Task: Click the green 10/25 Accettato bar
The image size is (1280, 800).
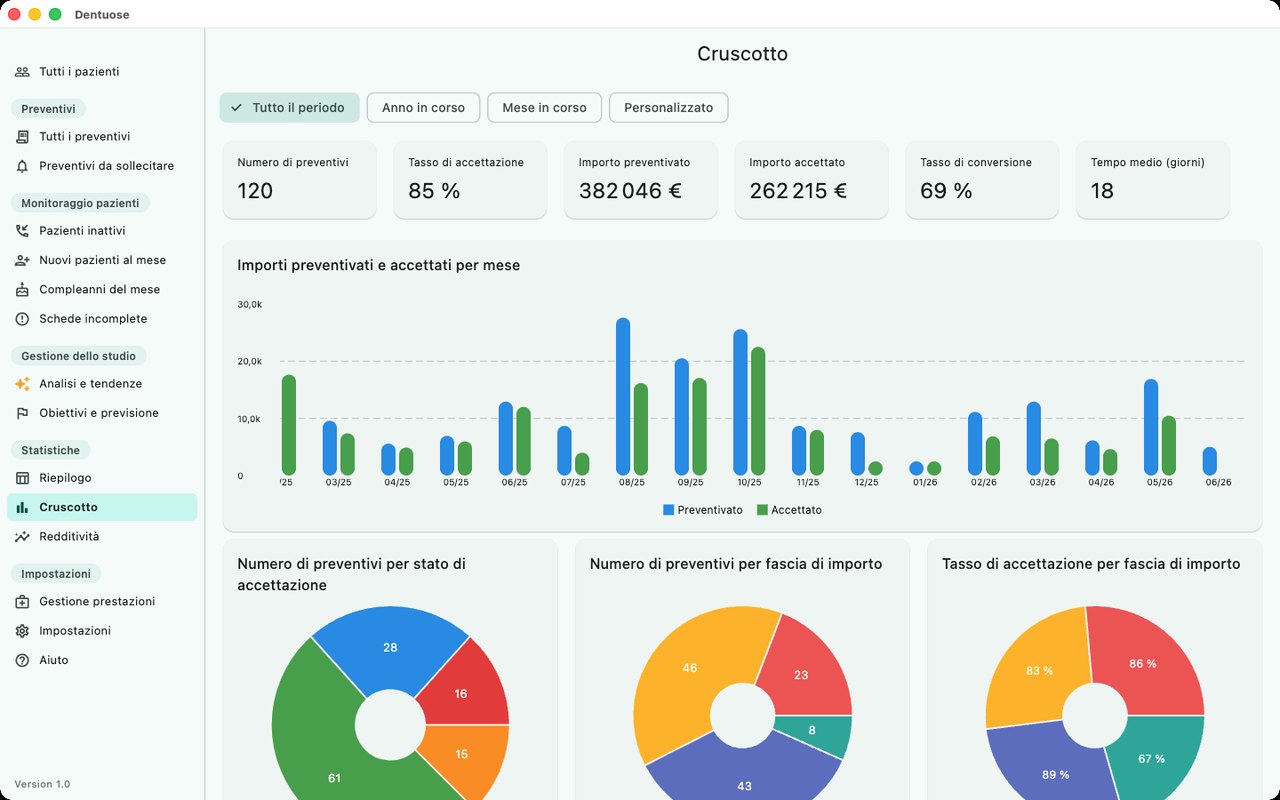Action: 758,411
